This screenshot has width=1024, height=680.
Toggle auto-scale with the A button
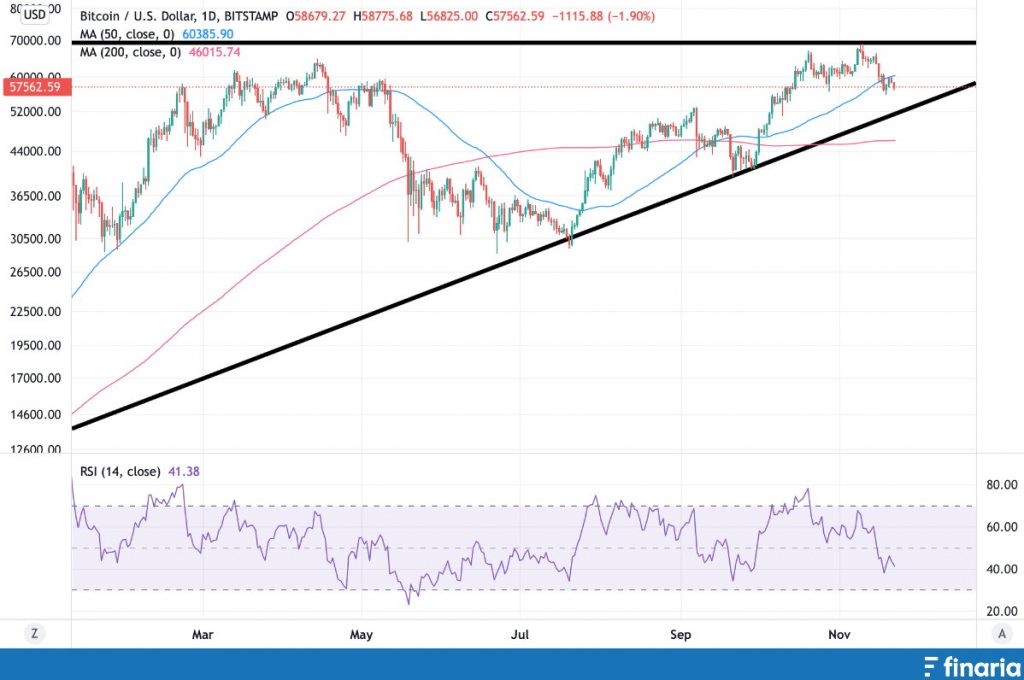click(x=1001, y=633)
